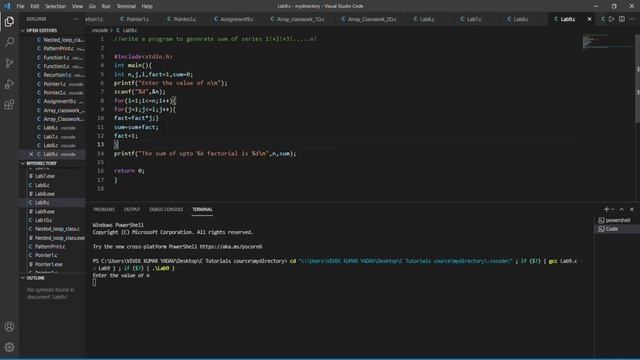
Task: Open Nested_loop_cla... in Open Editors
Action: (x=53, y=40)
